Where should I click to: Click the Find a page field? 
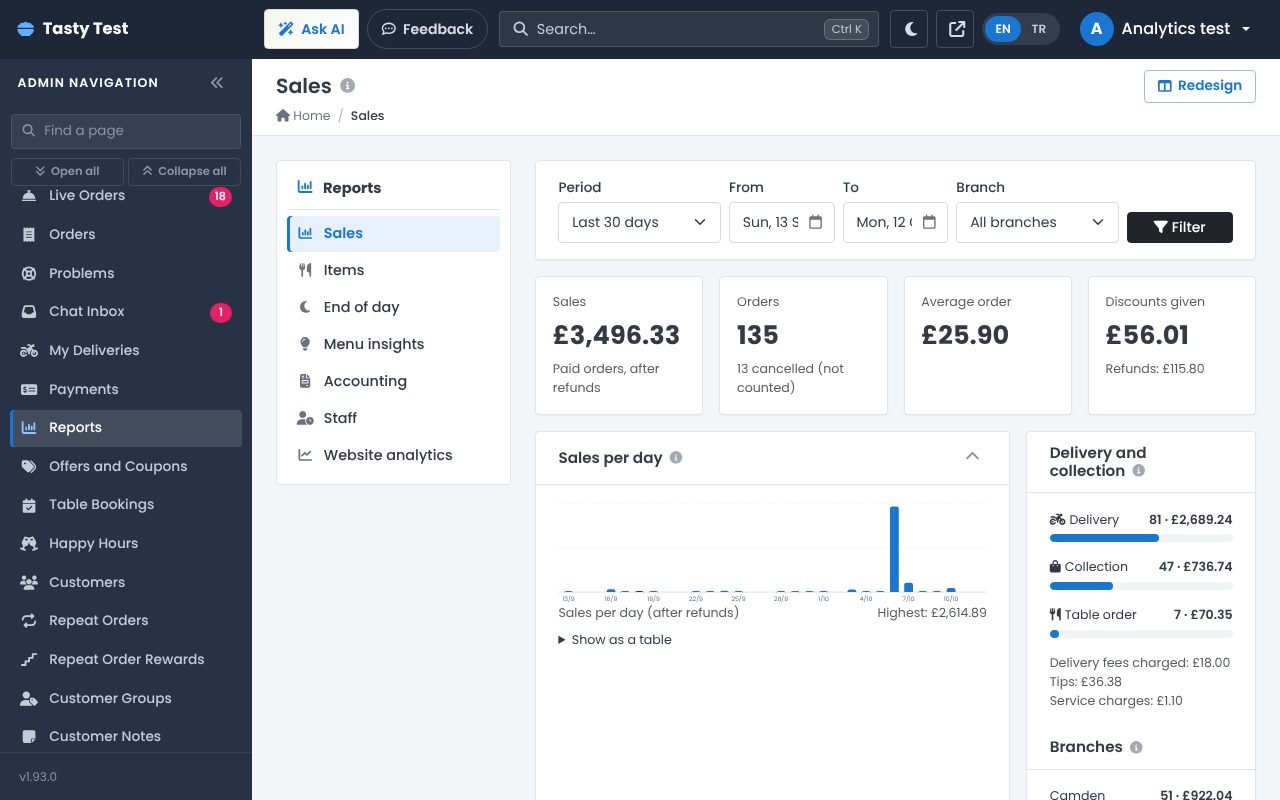(126, 131)
